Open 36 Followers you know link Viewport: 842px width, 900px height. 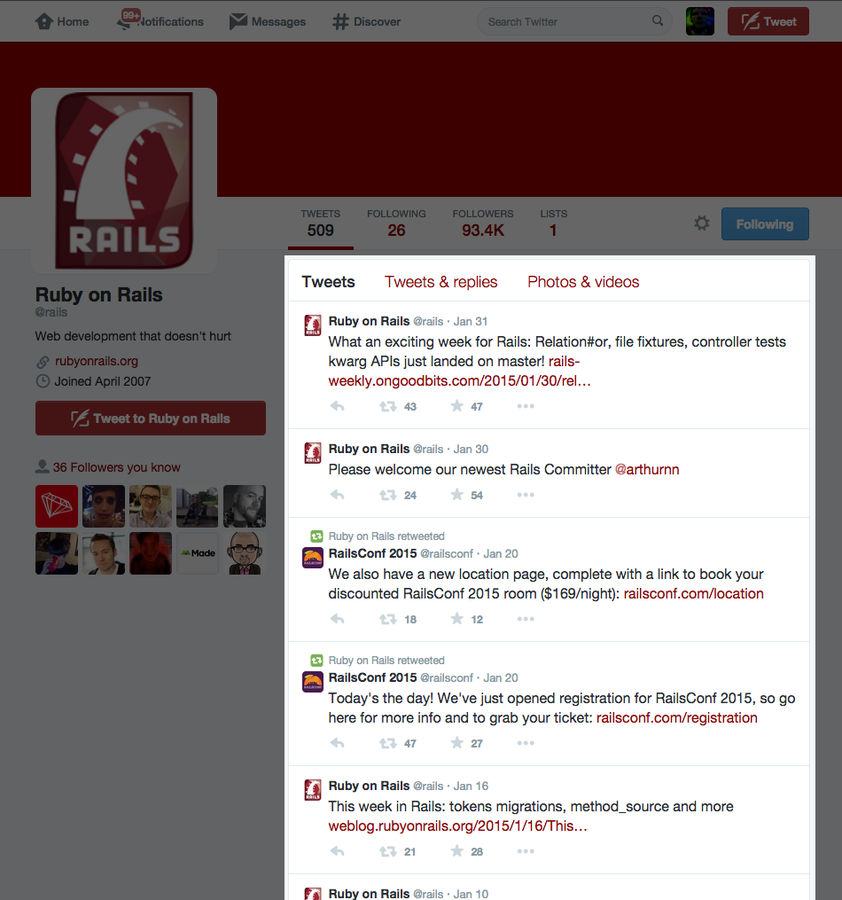coord(117,467)
